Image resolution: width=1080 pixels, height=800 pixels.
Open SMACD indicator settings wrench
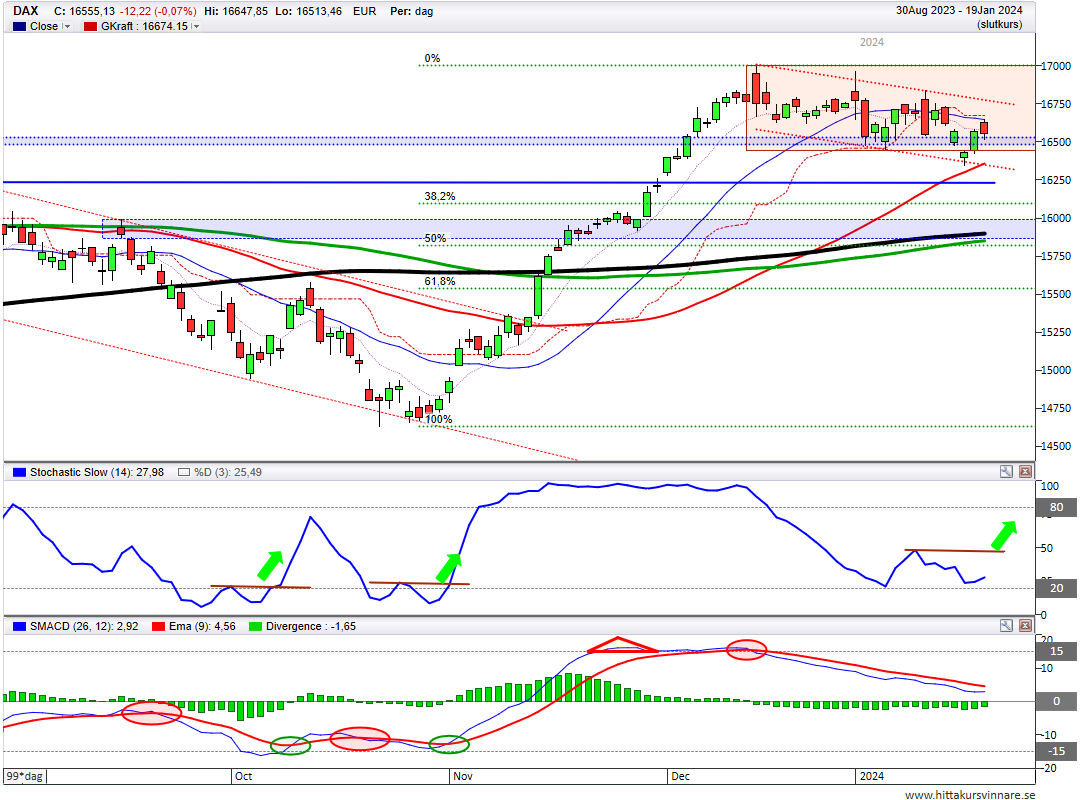pos(1006,626)
